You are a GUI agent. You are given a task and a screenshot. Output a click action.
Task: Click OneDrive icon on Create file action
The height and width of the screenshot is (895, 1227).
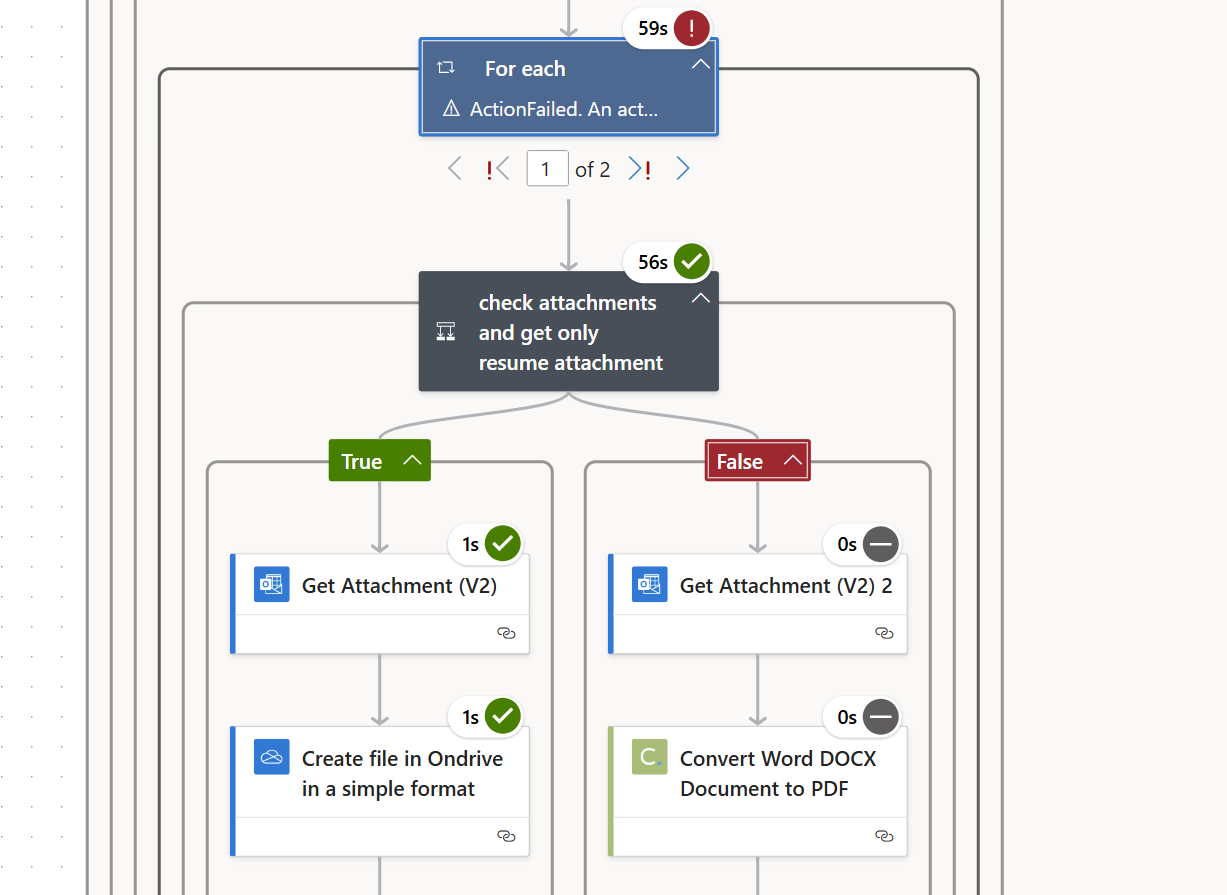[272, 757]
